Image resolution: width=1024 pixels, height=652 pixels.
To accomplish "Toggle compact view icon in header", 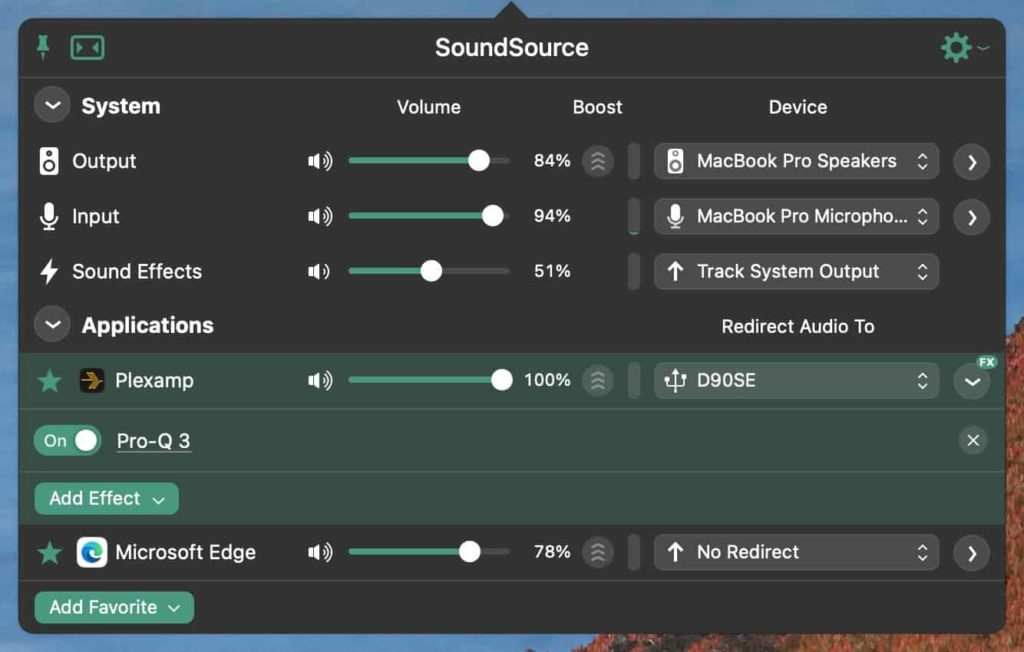I will click(x=88, y=48).
